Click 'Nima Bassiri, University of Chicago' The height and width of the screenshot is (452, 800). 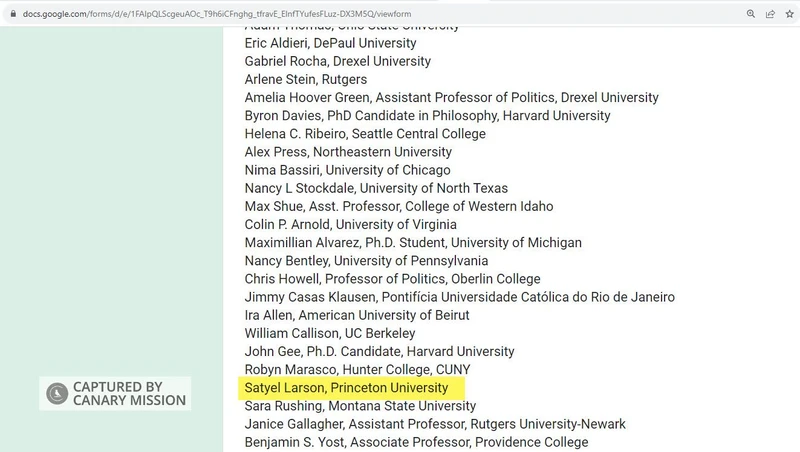[x=347, y=170]
